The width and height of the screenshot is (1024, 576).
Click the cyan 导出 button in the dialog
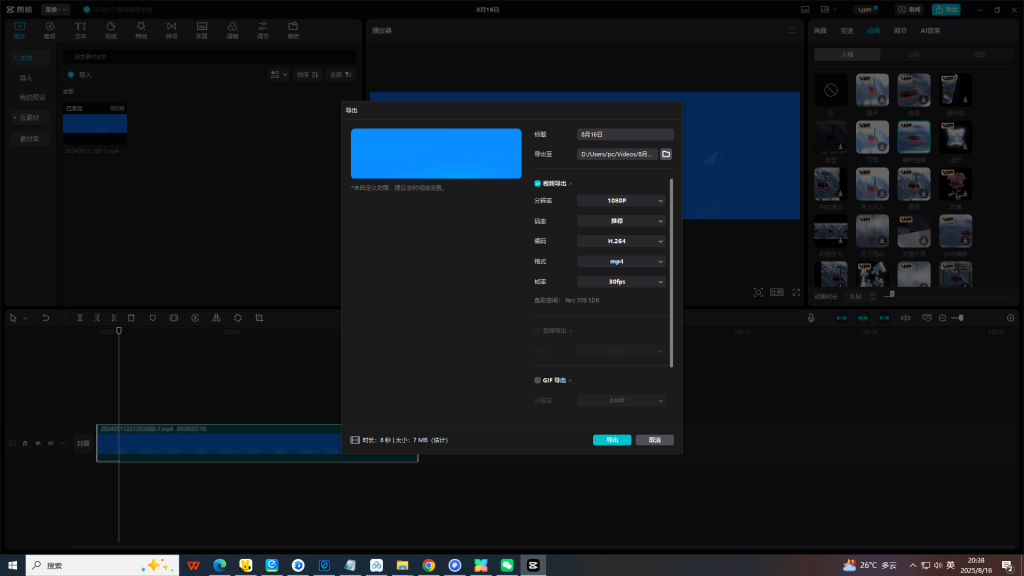pos(612,440)
